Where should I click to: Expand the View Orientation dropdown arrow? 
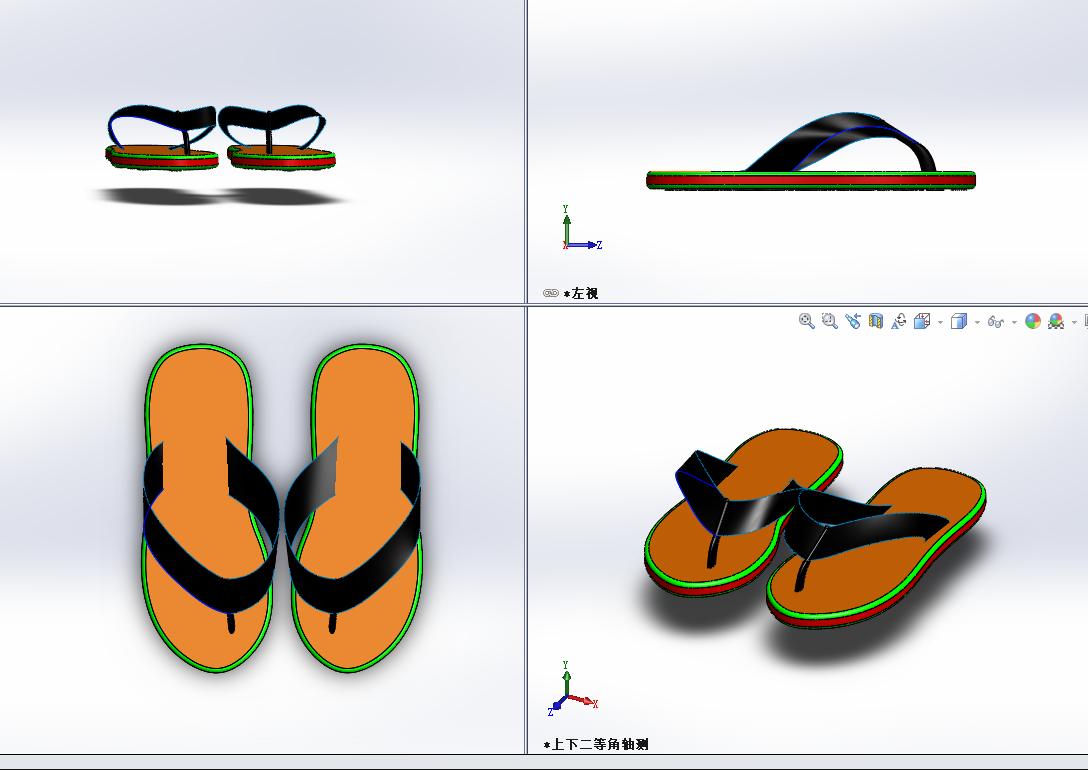(940, 322)
